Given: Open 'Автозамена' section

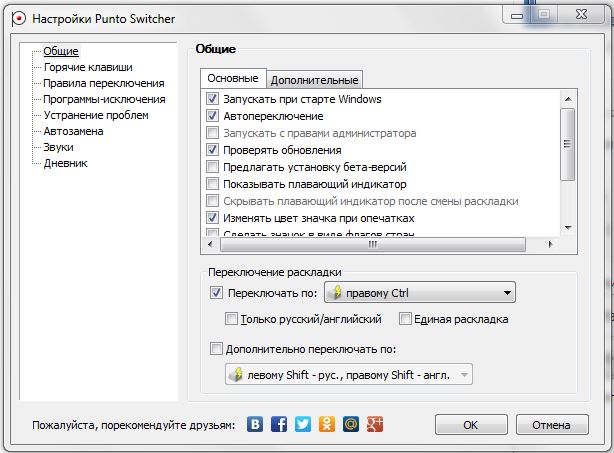Looking at the screenshot, I should (x=73, y=131).
